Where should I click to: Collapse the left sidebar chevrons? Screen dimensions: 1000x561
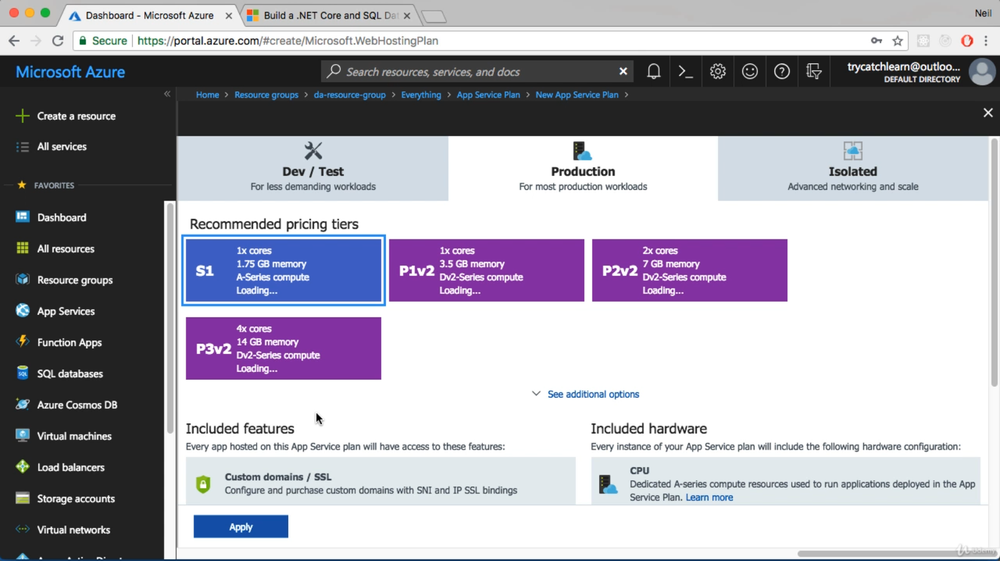click(167, 94)
